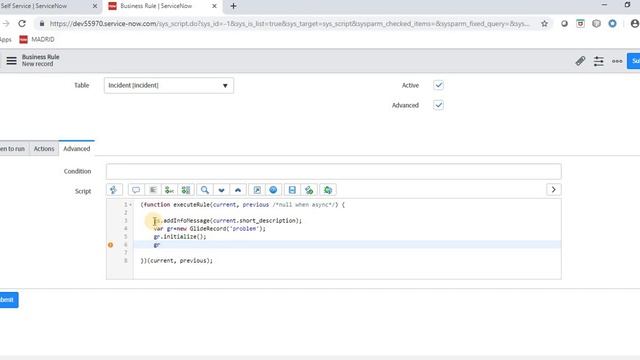Open the hamburger context menu icon
This screenshot has height=360, width=640.
click(11, 61)
